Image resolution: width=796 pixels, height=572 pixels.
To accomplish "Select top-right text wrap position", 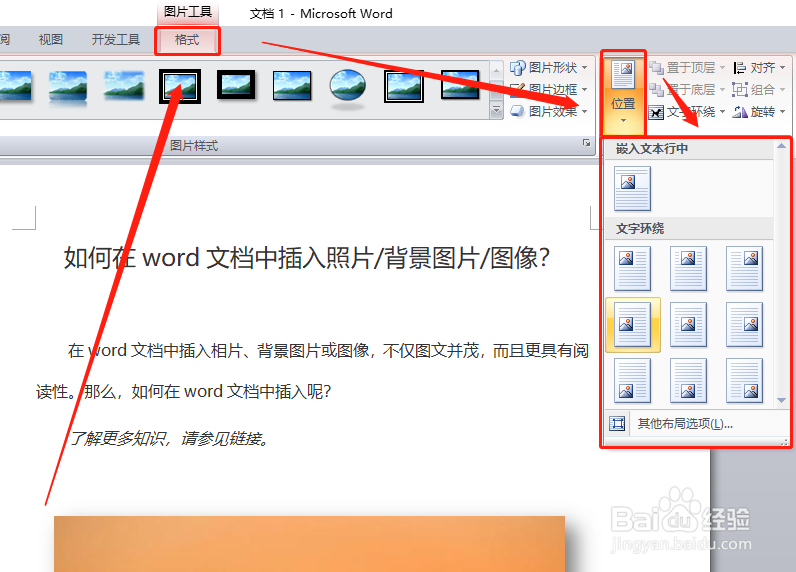I will click(744, 268).
